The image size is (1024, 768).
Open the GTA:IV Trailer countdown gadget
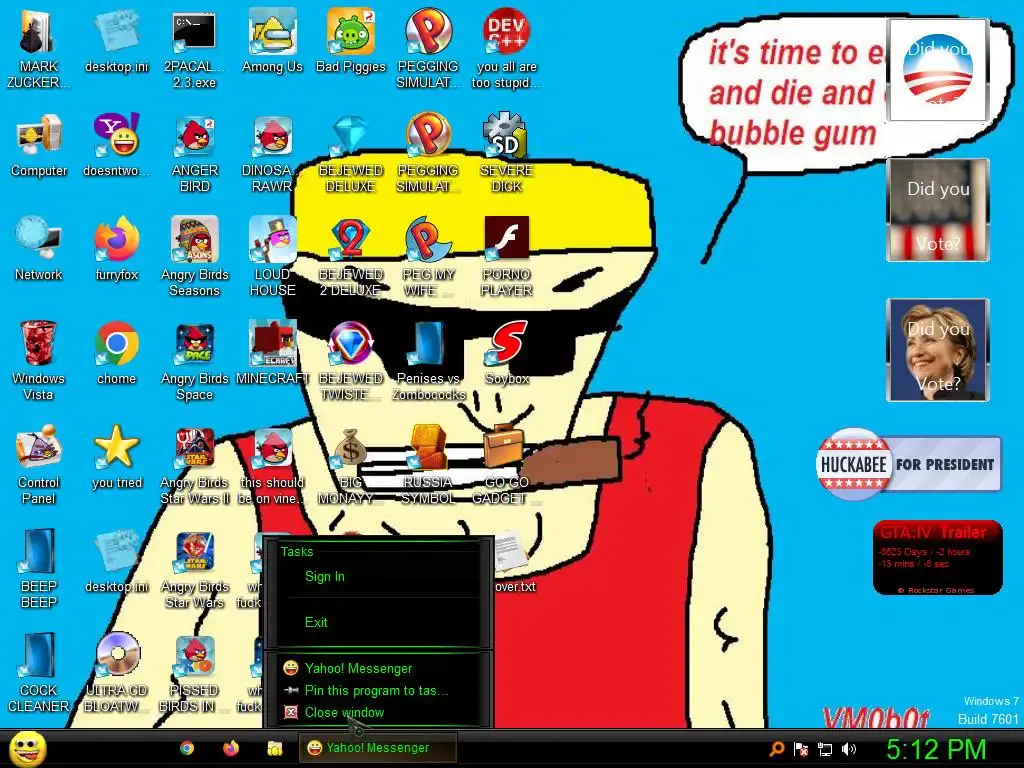tap(938, 557)
